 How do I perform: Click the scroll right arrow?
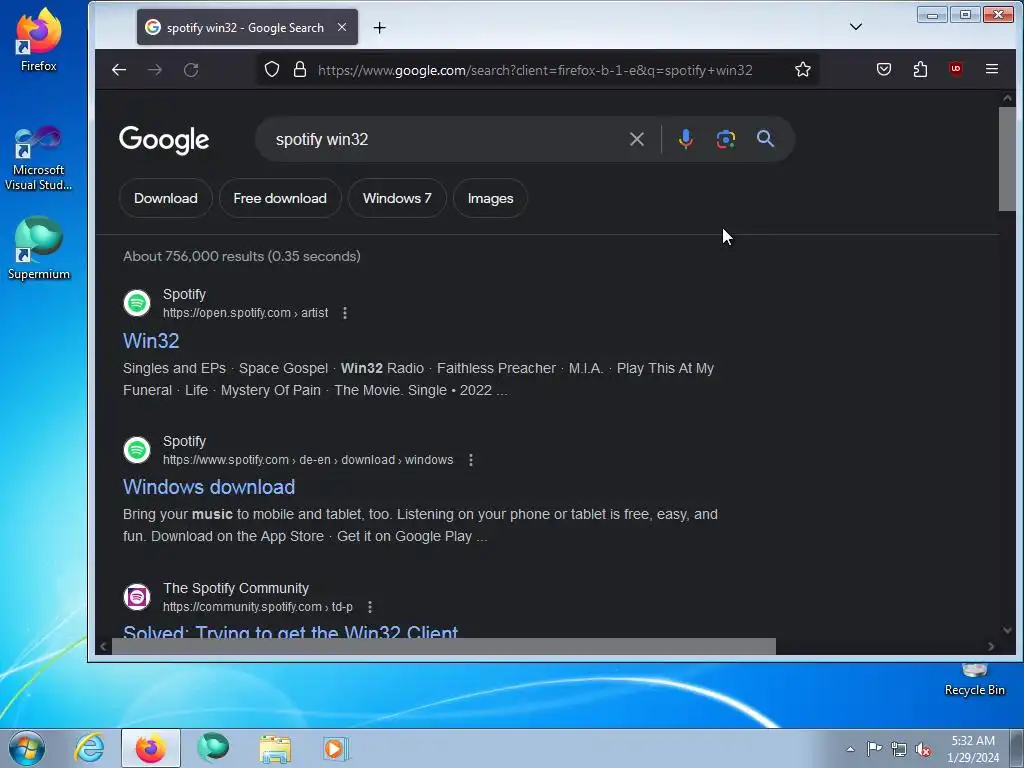(x=991, y=647)
